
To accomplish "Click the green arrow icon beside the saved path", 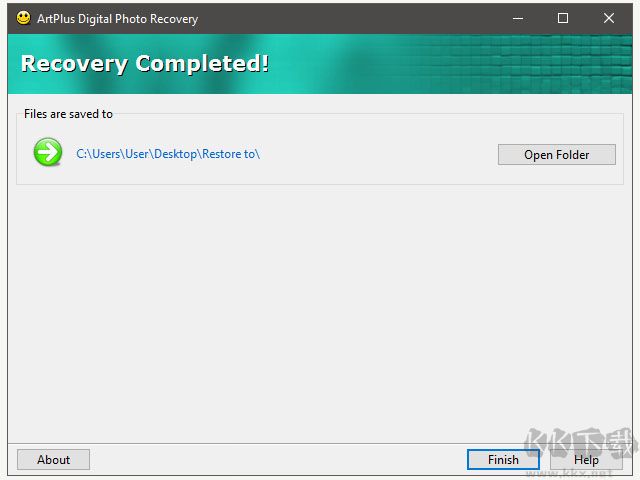I will [x=48, y=152].
